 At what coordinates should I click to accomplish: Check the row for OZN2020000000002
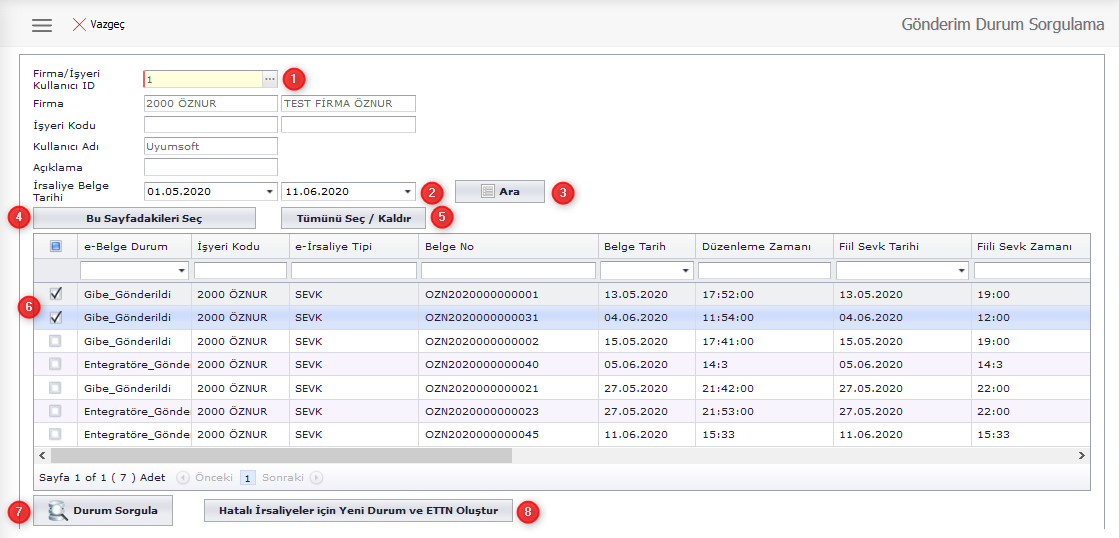click(x=55, y=341)
